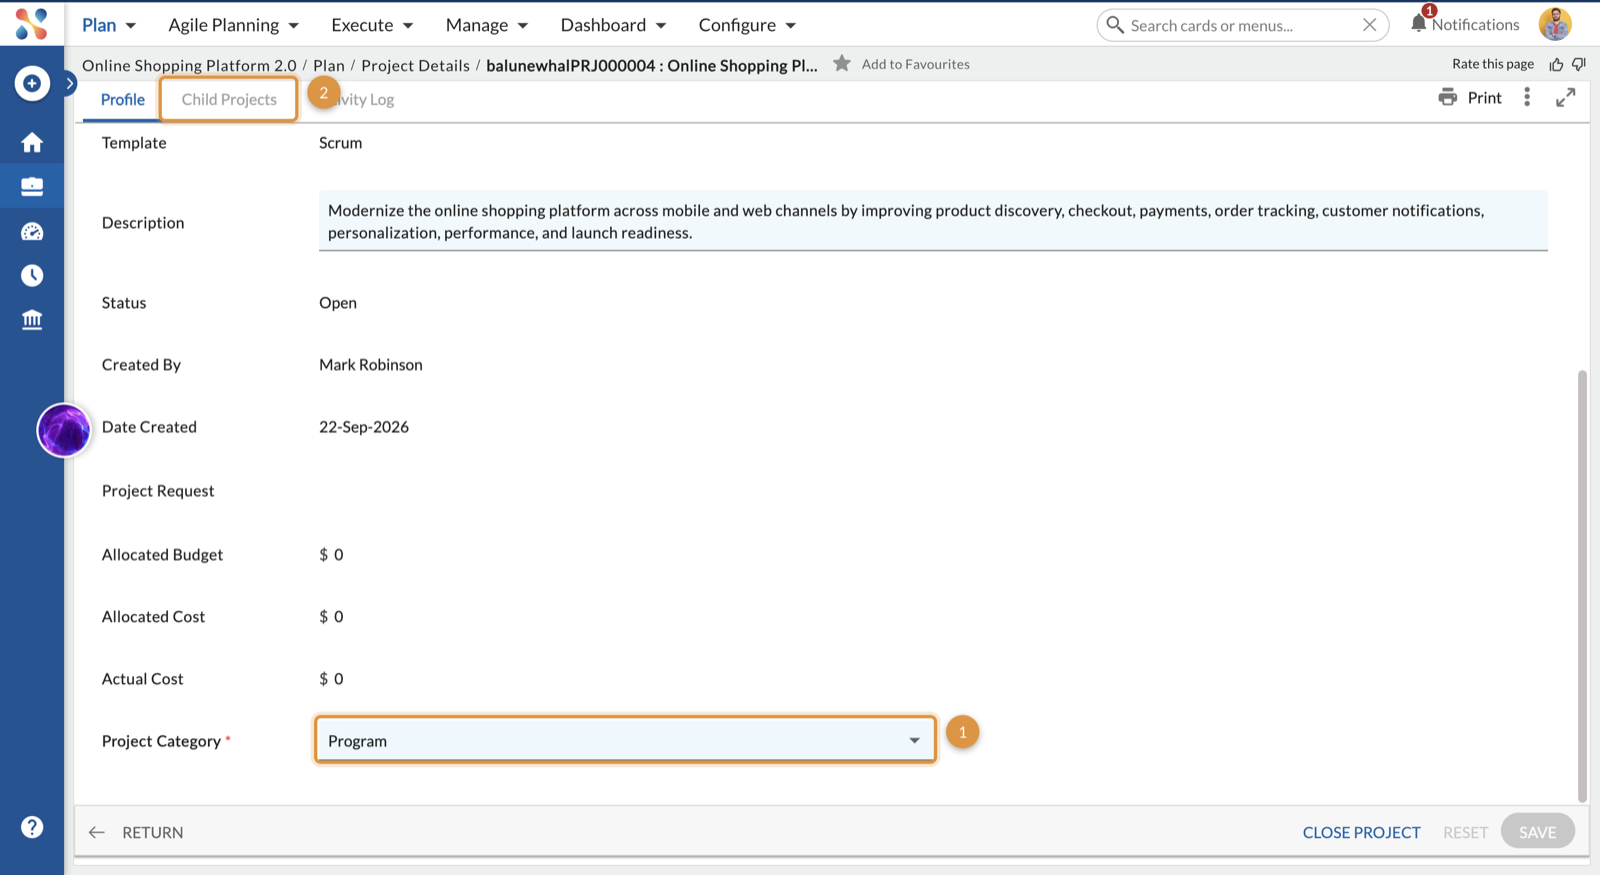Click the search magnifier icon
Screen dimensions: 1600x875
1115,25
